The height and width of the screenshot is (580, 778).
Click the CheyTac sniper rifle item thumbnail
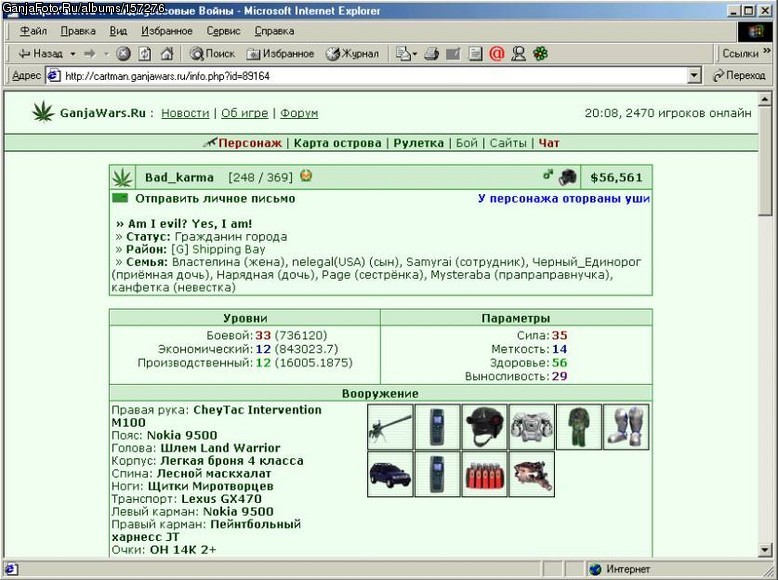390,427
